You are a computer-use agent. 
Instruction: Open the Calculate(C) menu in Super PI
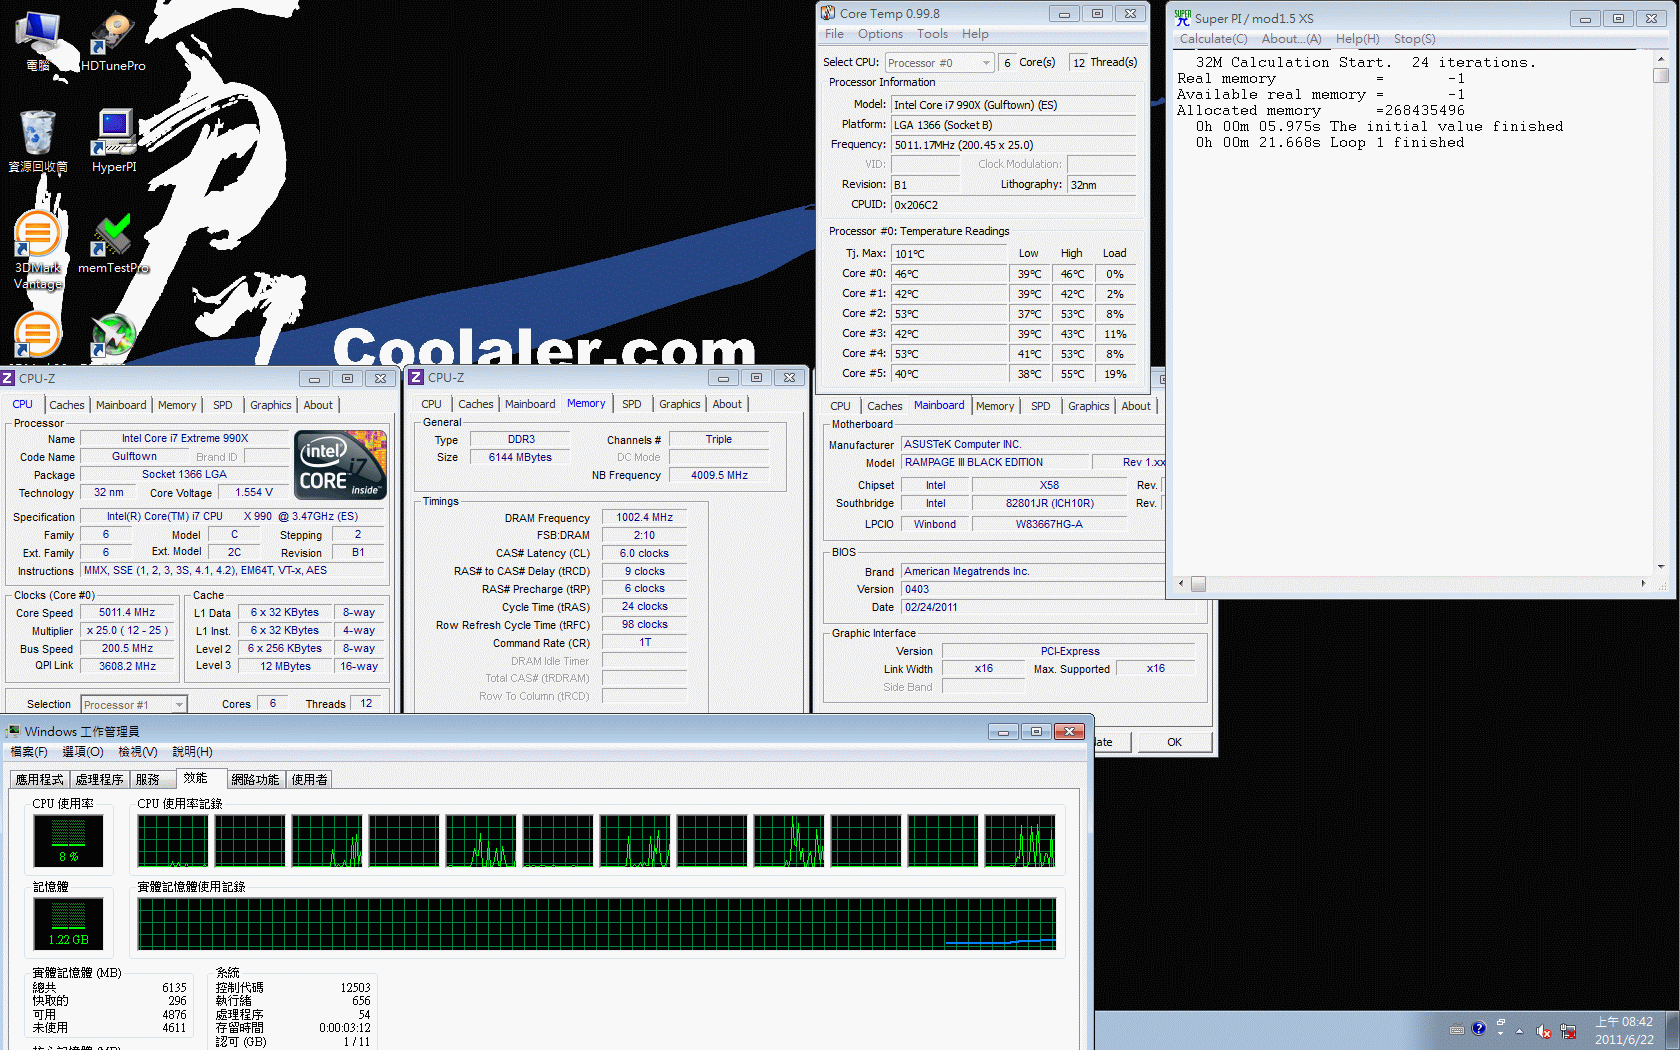(x=1213, y=39)
